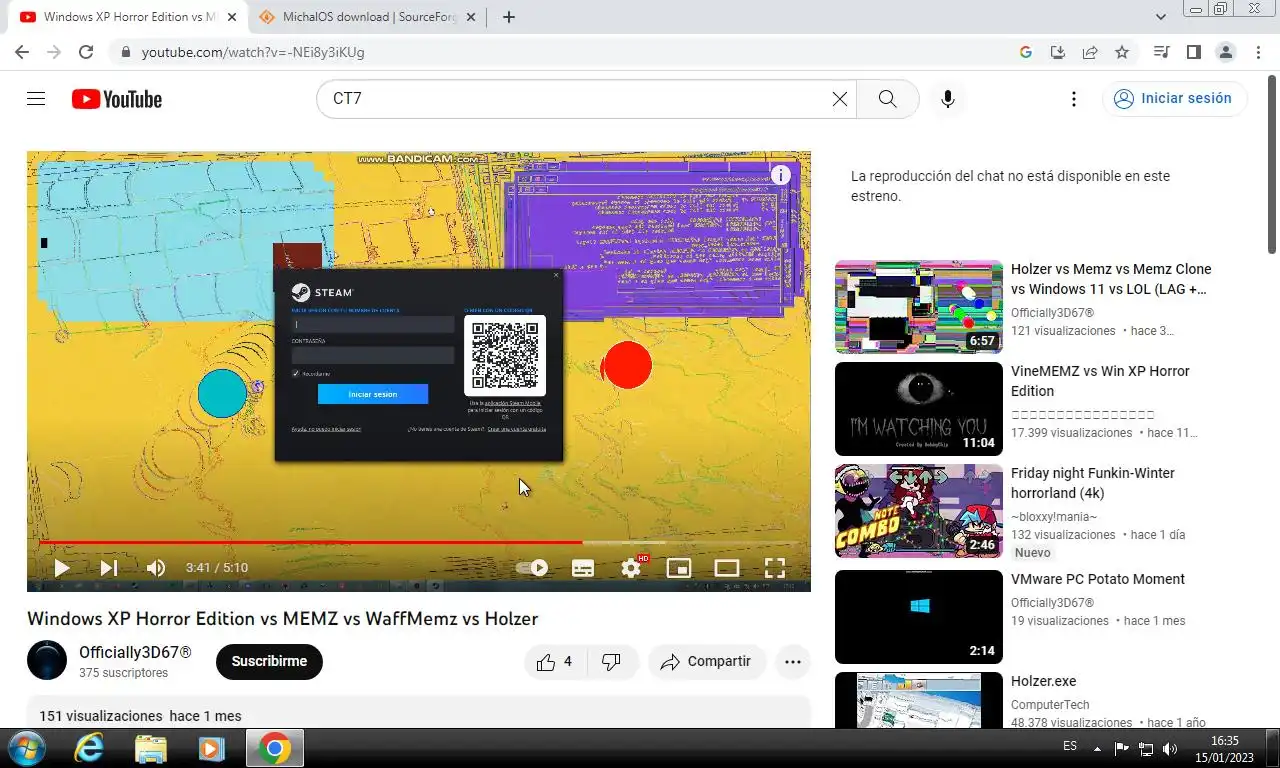Show hidden tray icons arrow
The width and height of the screenshot is (1280, 768).
click(x=1097, y=748)
